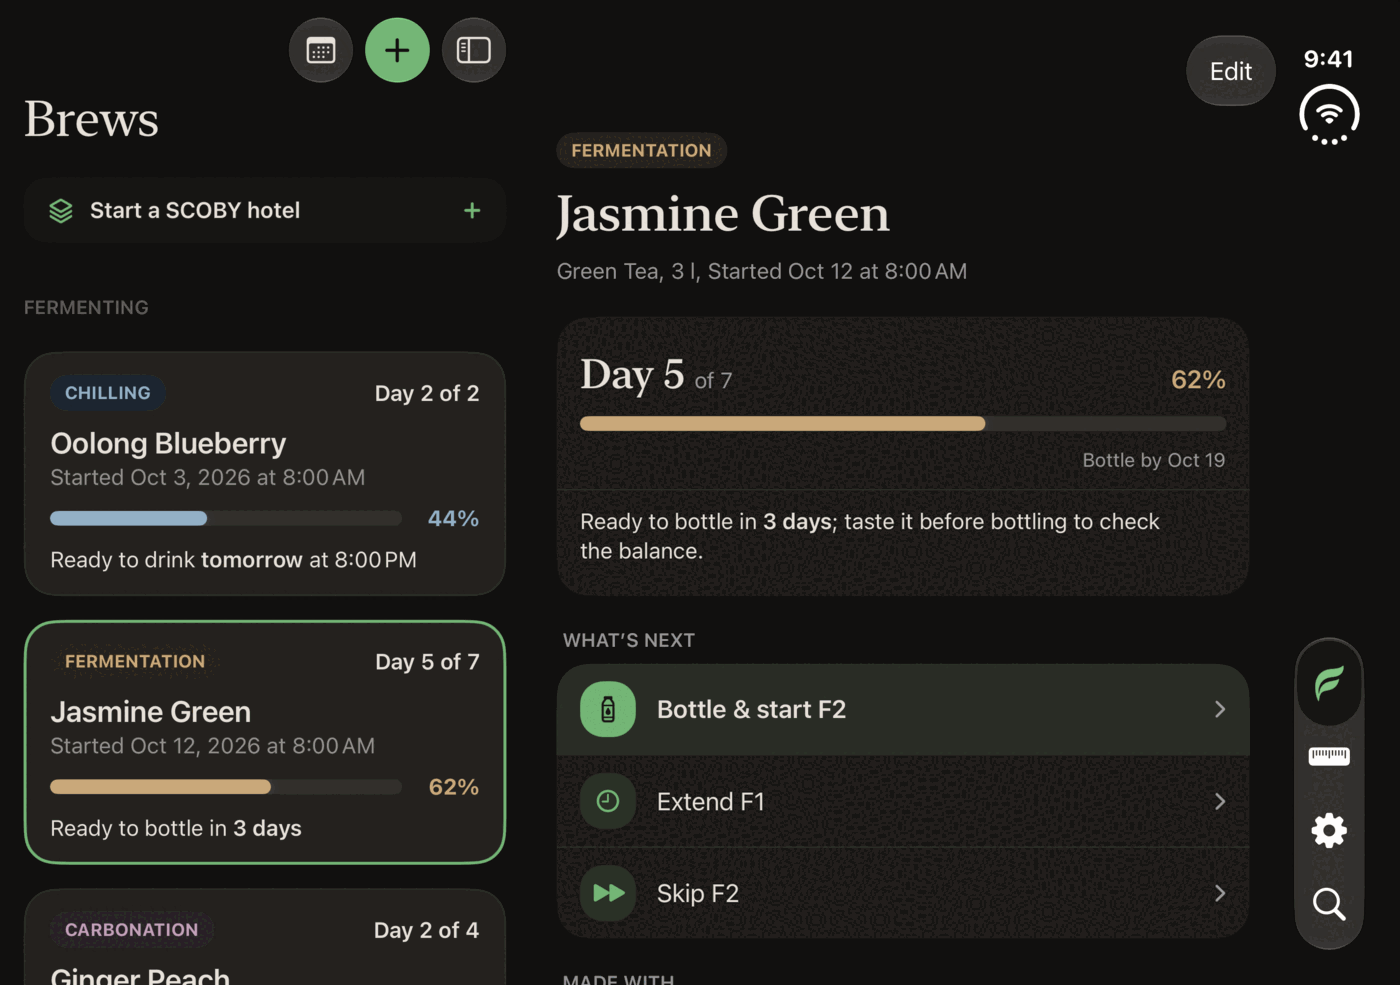Choose the Skip F2 option label
The image size is (1400, 985).
coord(697,893)
